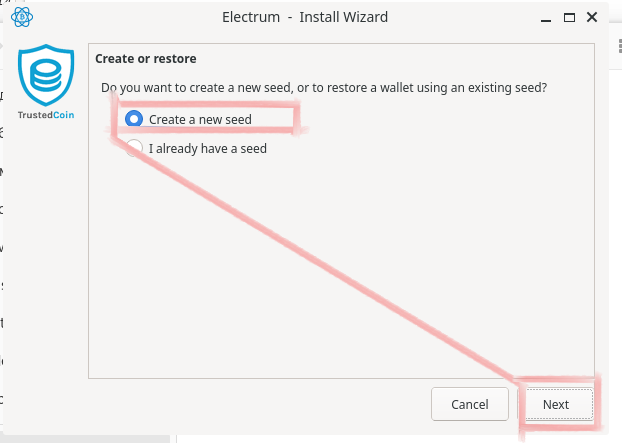
Task: Choose the "I already have a seed" radio button
Action: pyautogui.click(x=134, y=149)
